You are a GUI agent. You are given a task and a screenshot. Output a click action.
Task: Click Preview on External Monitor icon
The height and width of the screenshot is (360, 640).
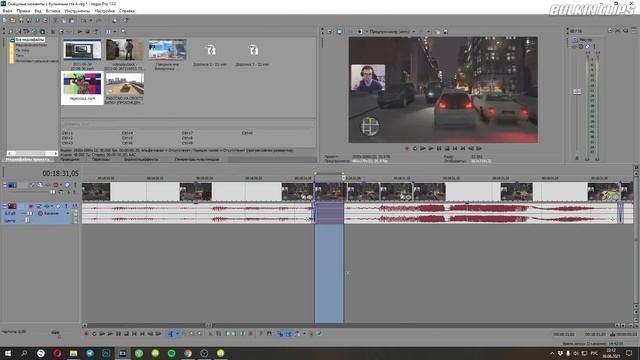click(340, 31)
